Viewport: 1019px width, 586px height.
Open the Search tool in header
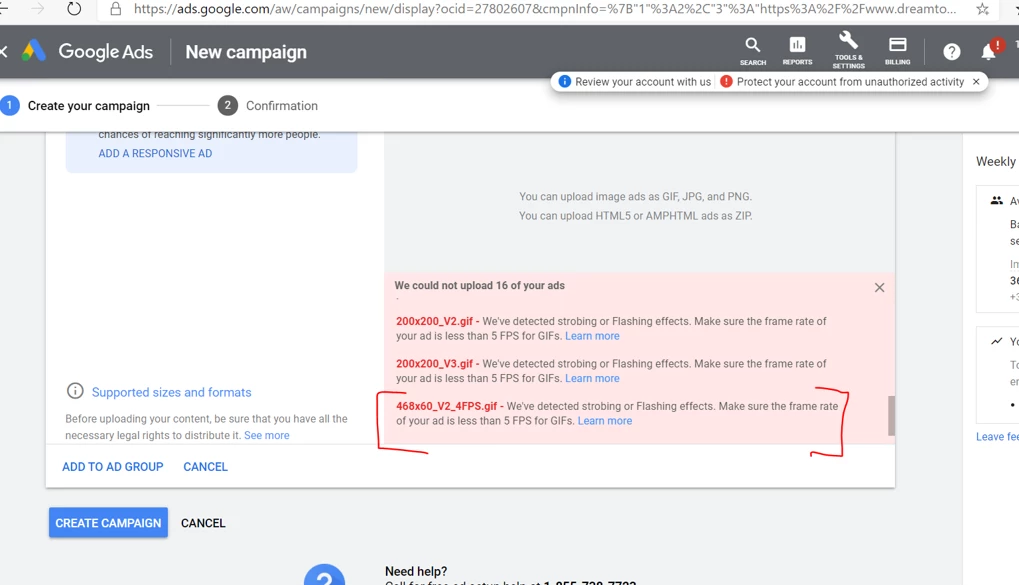coord(753,51)
